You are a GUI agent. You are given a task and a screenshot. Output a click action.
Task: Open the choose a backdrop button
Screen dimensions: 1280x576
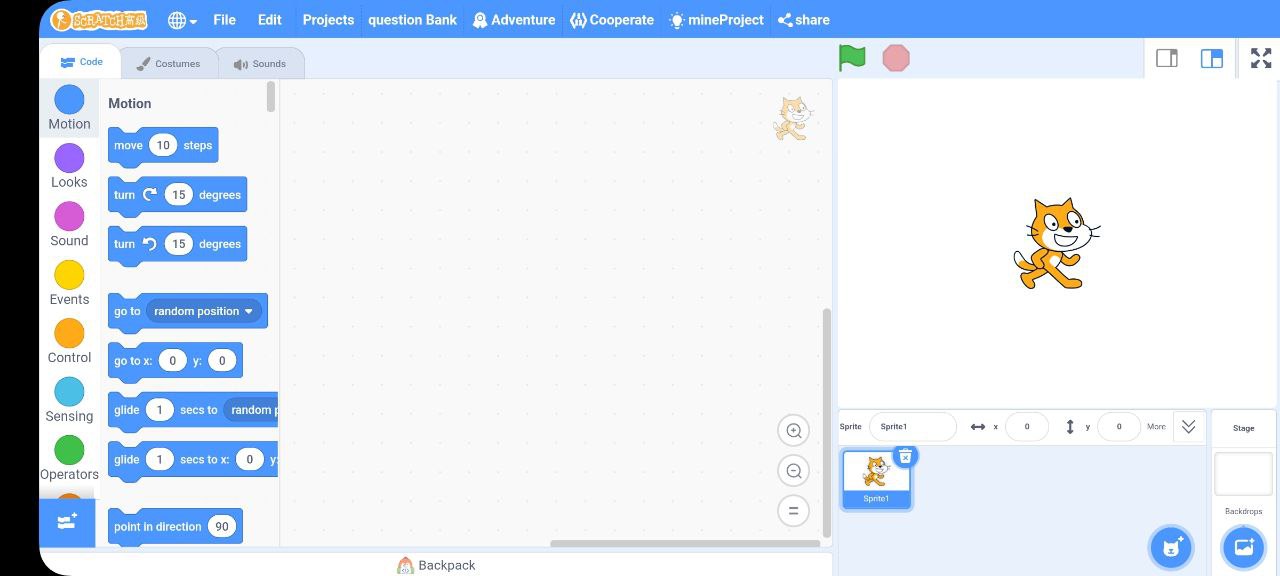coord(1244,547)
